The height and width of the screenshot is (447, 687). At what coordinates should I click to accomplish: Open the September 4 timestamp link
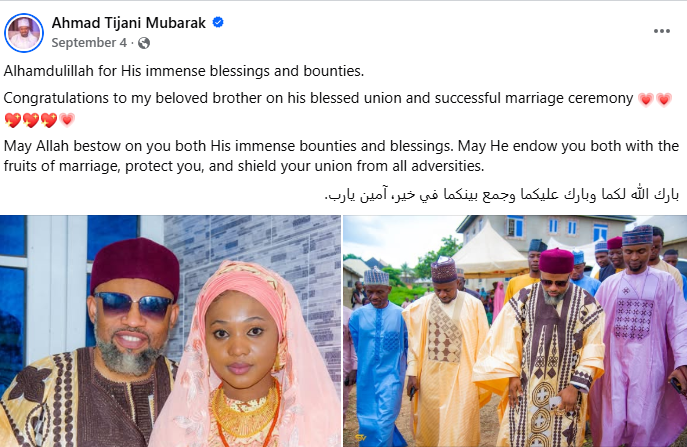point(89,43)
